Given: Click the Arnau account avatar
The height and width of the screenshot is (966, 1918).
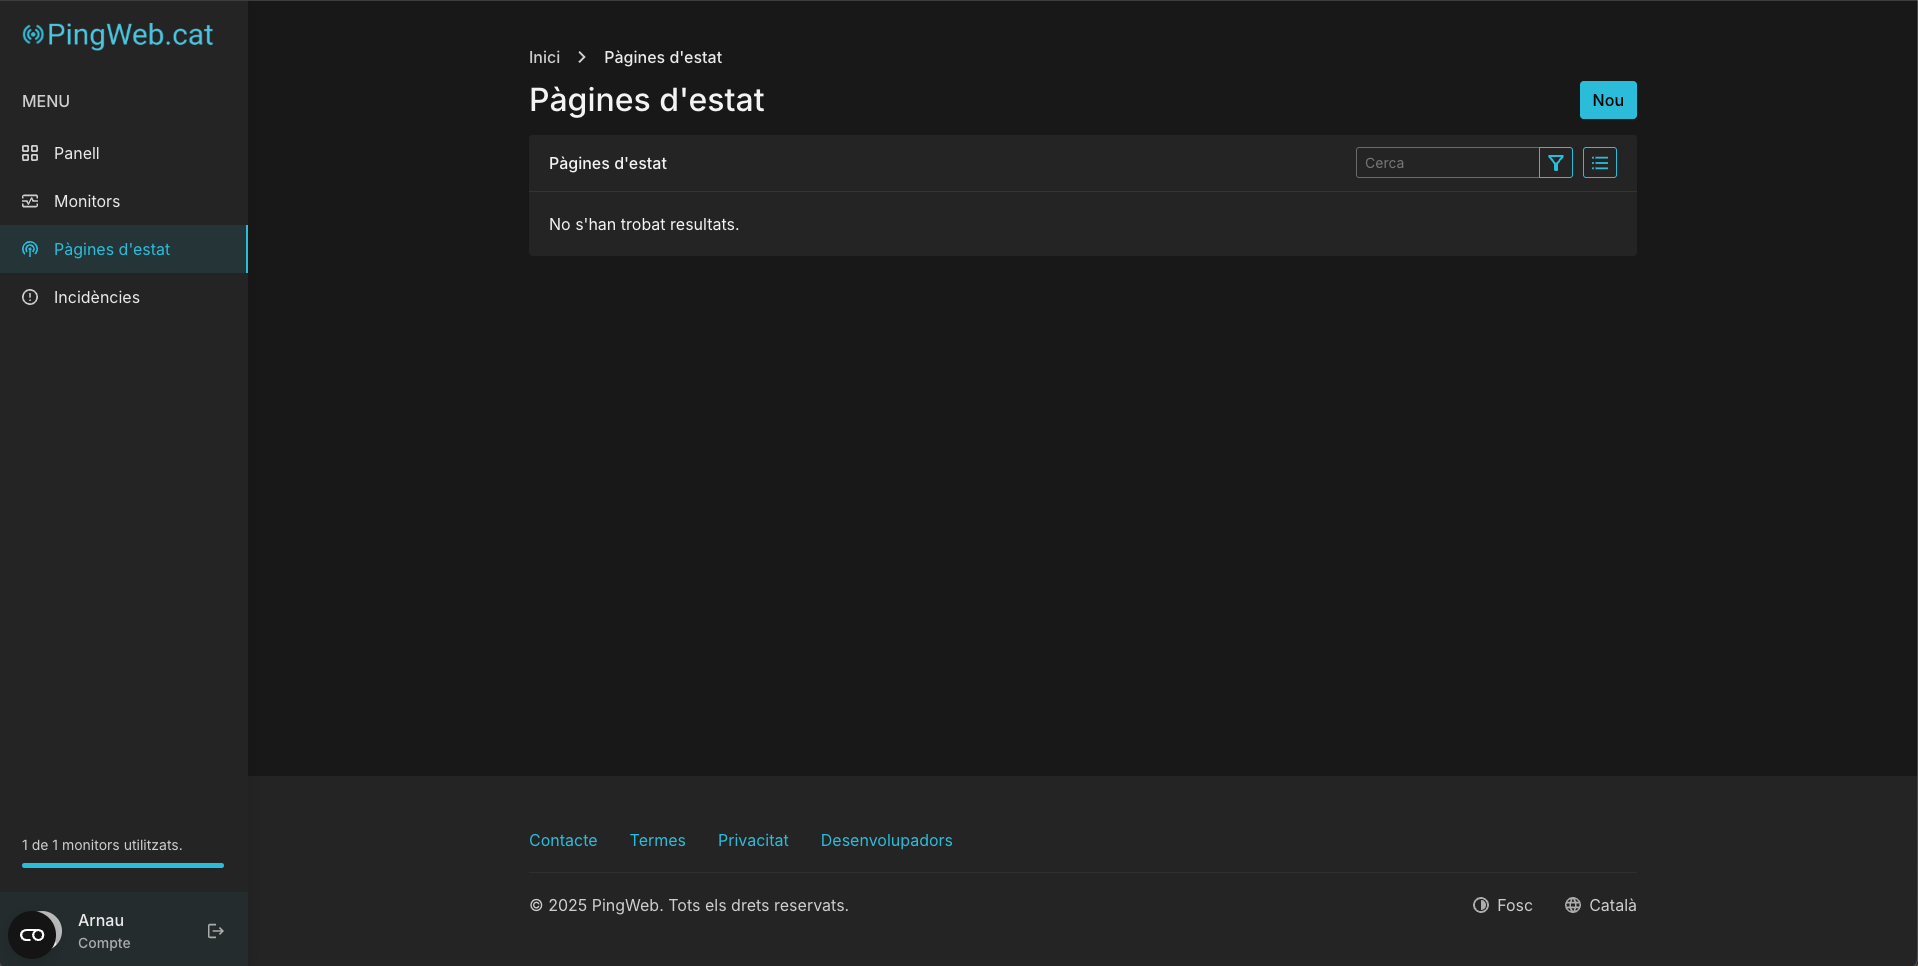Looking at the screenshot, I should tap(34, 934).
